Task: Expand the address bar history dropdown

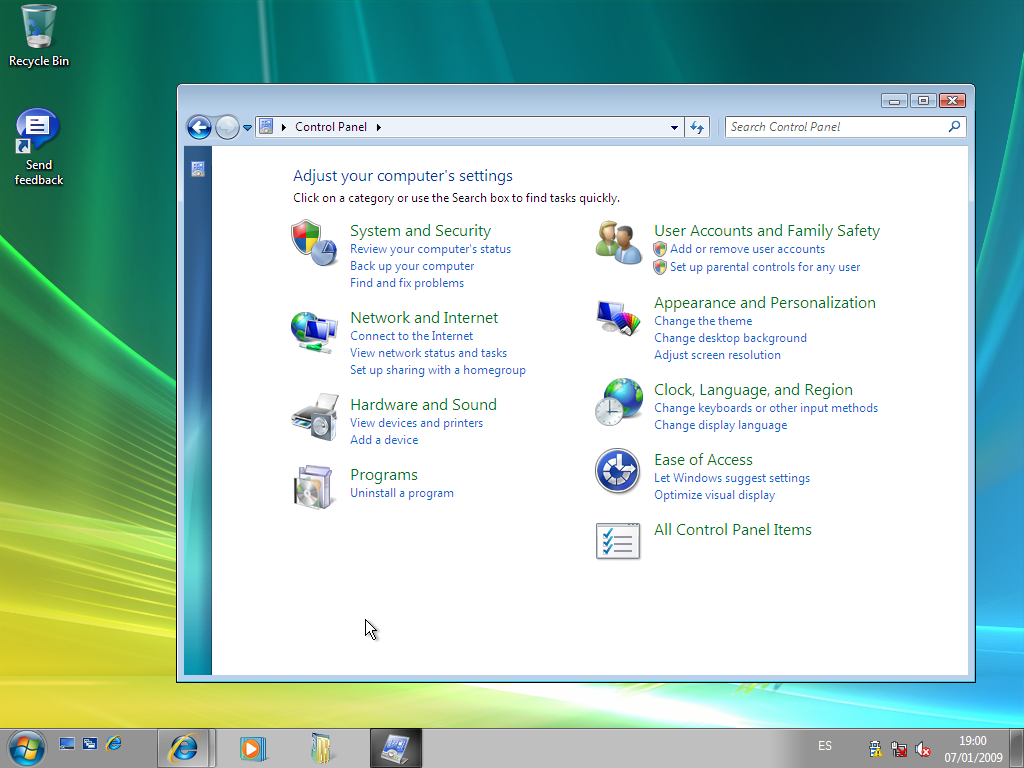Action: [x=674, y=127]
